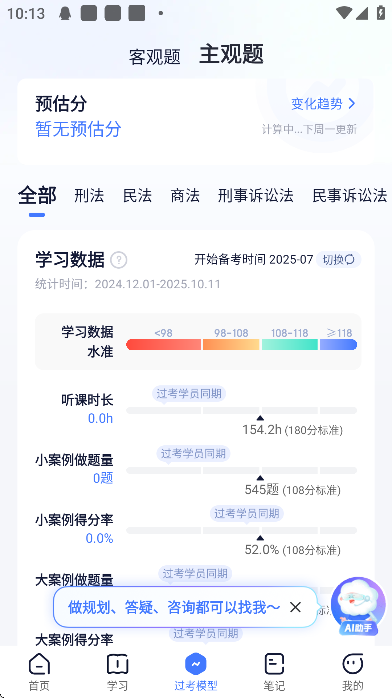Image resolution: width=392 pixels, height=698 pixels.
Task: Select the 民法 subject tab
Action: [x=137, y=195]
